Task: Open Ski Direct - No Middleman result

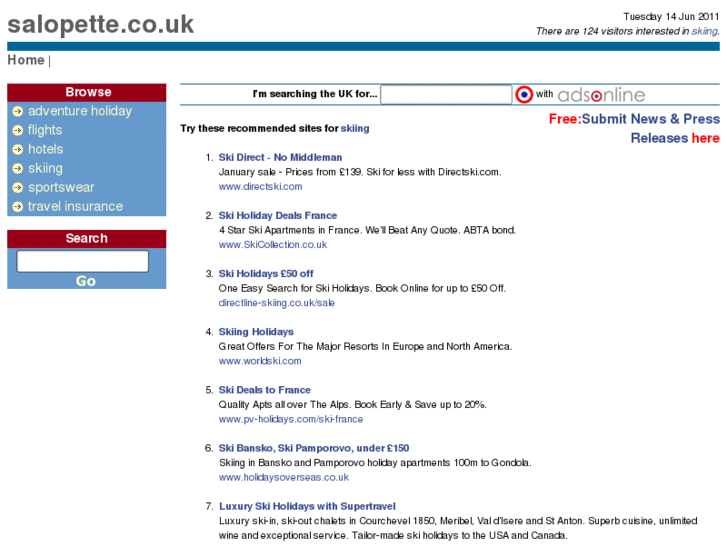Action: point(280,157)
